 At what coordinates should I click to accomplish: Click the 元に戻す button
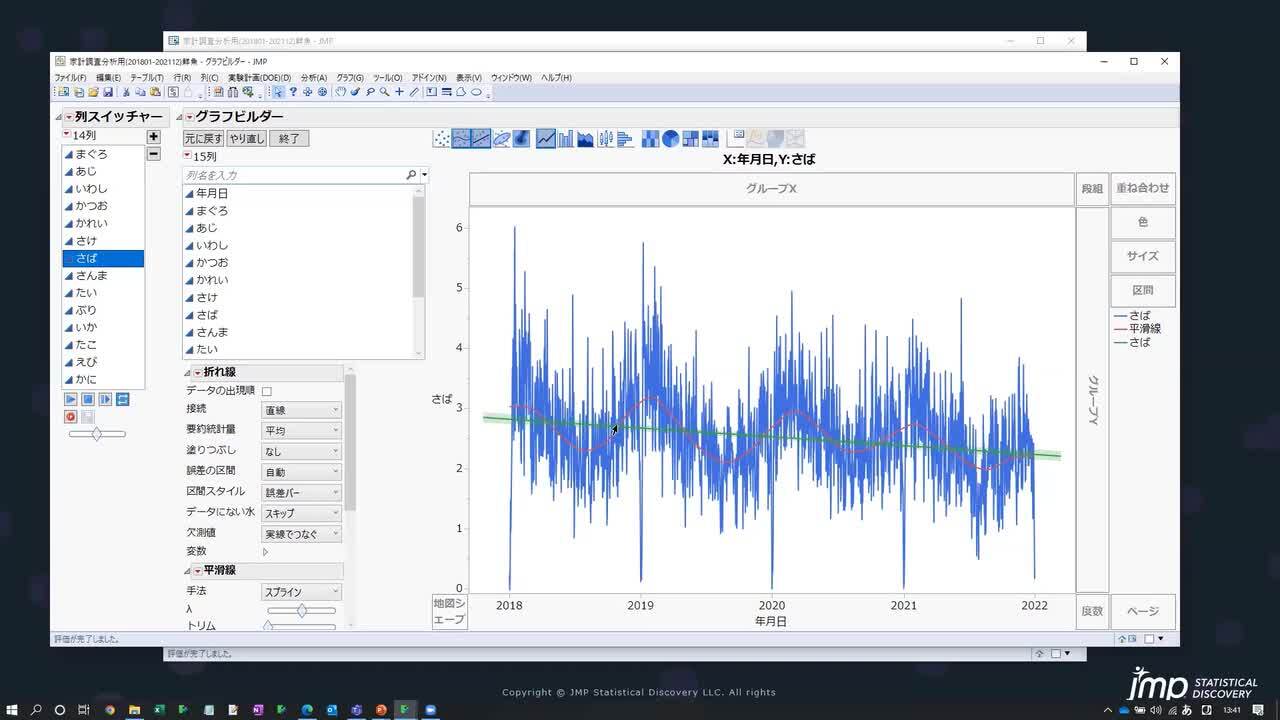click(x=203, y=139)
